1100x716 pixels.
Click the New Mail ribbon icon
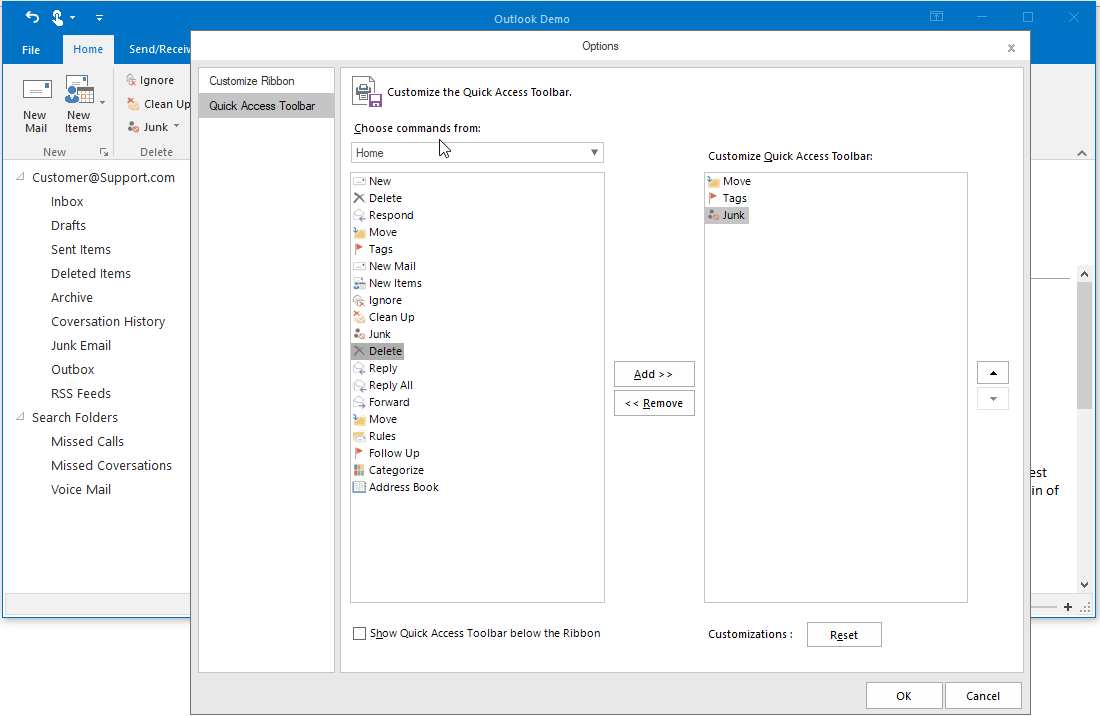pyautogui.click(x=36, y=93)
